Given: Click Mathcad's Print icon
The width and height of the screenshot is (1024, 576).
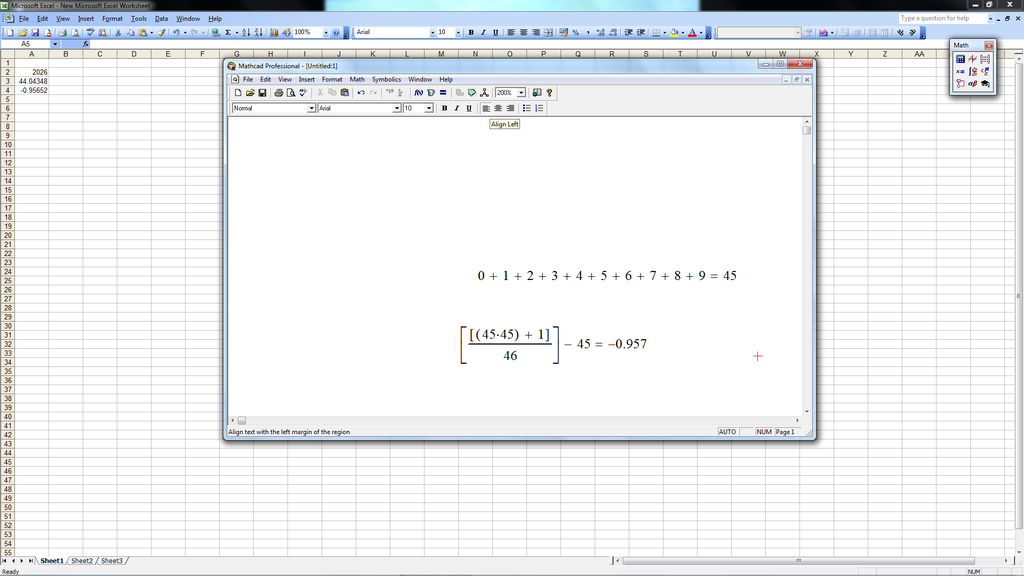Looking at the screenshot, I should pyautogui.click(x=278, y=93).
